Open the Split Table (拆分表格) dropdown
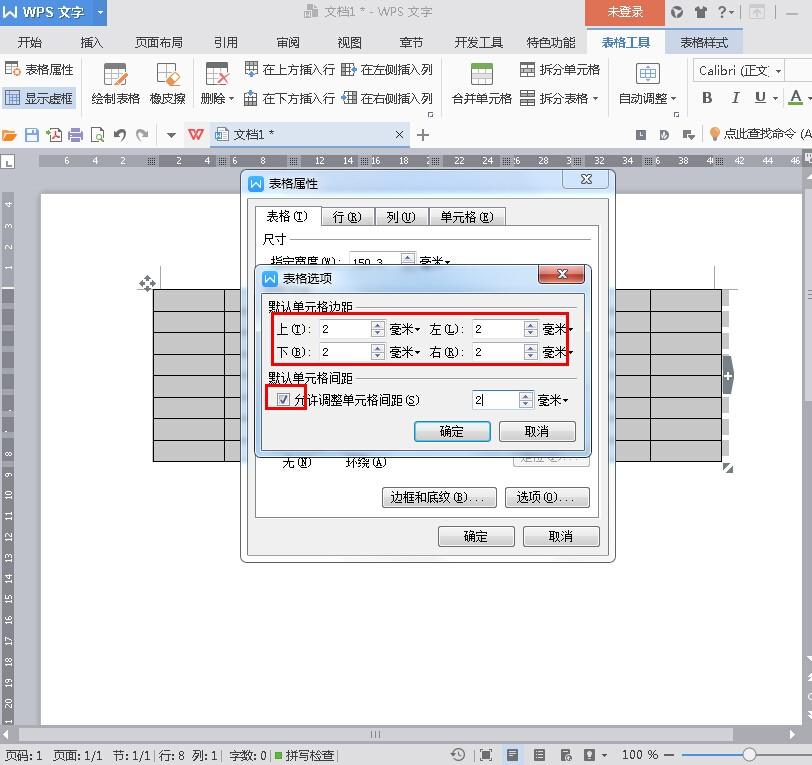The width and height of the screenshot is (812, 765). (559, 98)
